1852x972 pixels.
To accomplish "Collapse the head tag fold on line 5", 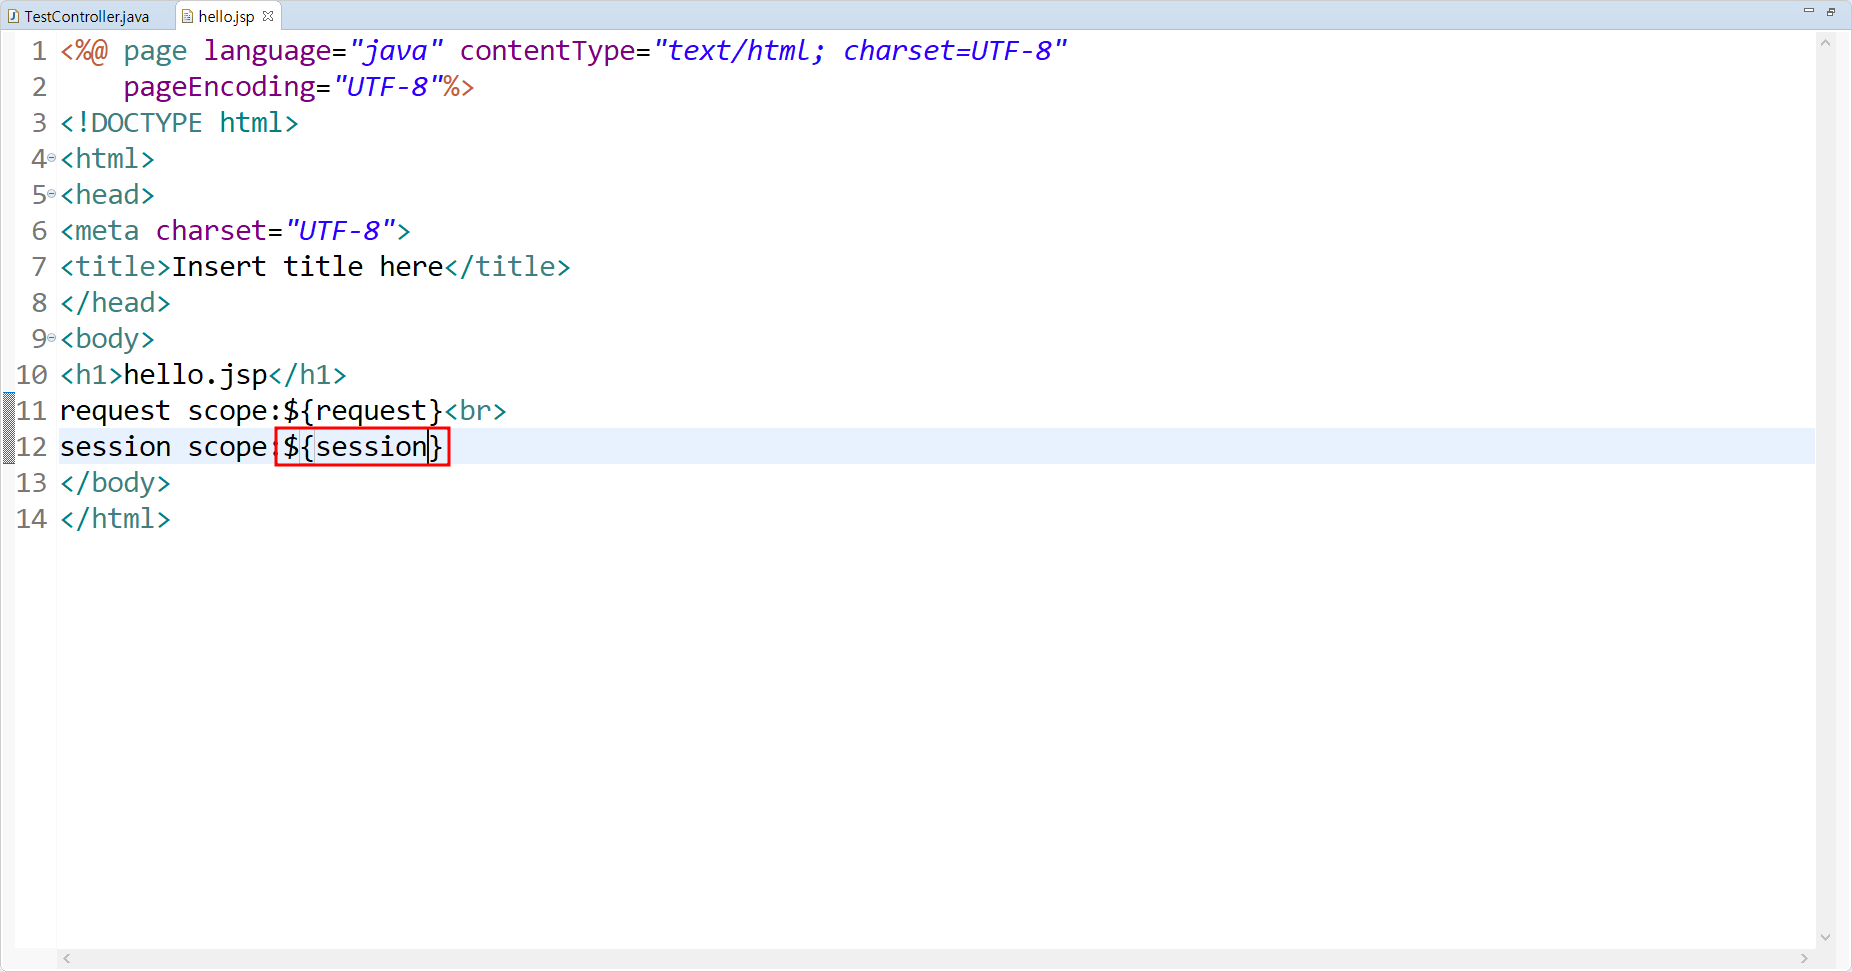I will pos(52,194).
